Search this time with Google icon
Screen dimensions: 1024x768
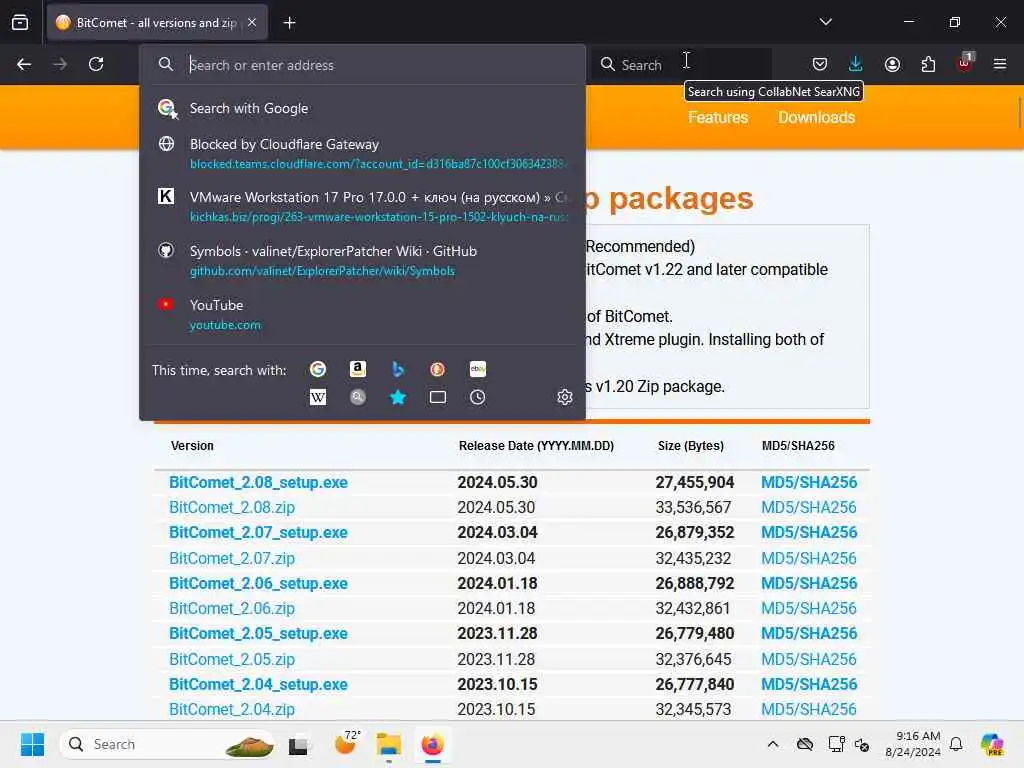pyautogui.click(x=318, y=369)
